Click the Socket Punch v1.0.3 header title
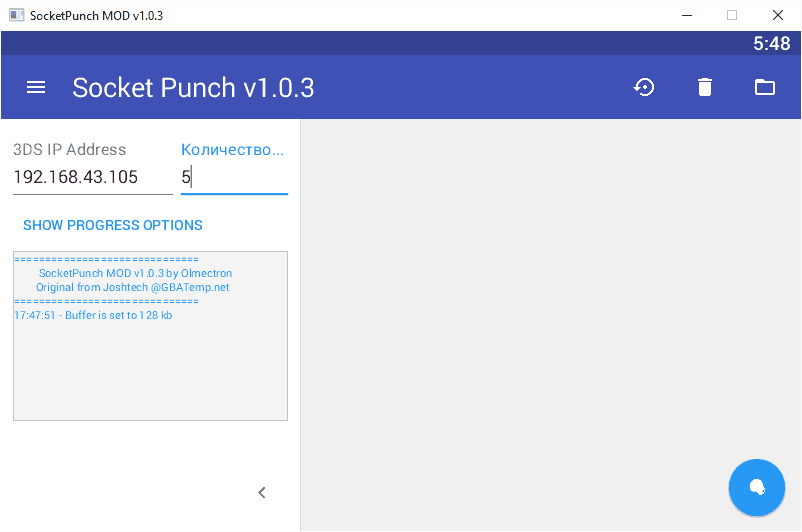 point(193,87)
